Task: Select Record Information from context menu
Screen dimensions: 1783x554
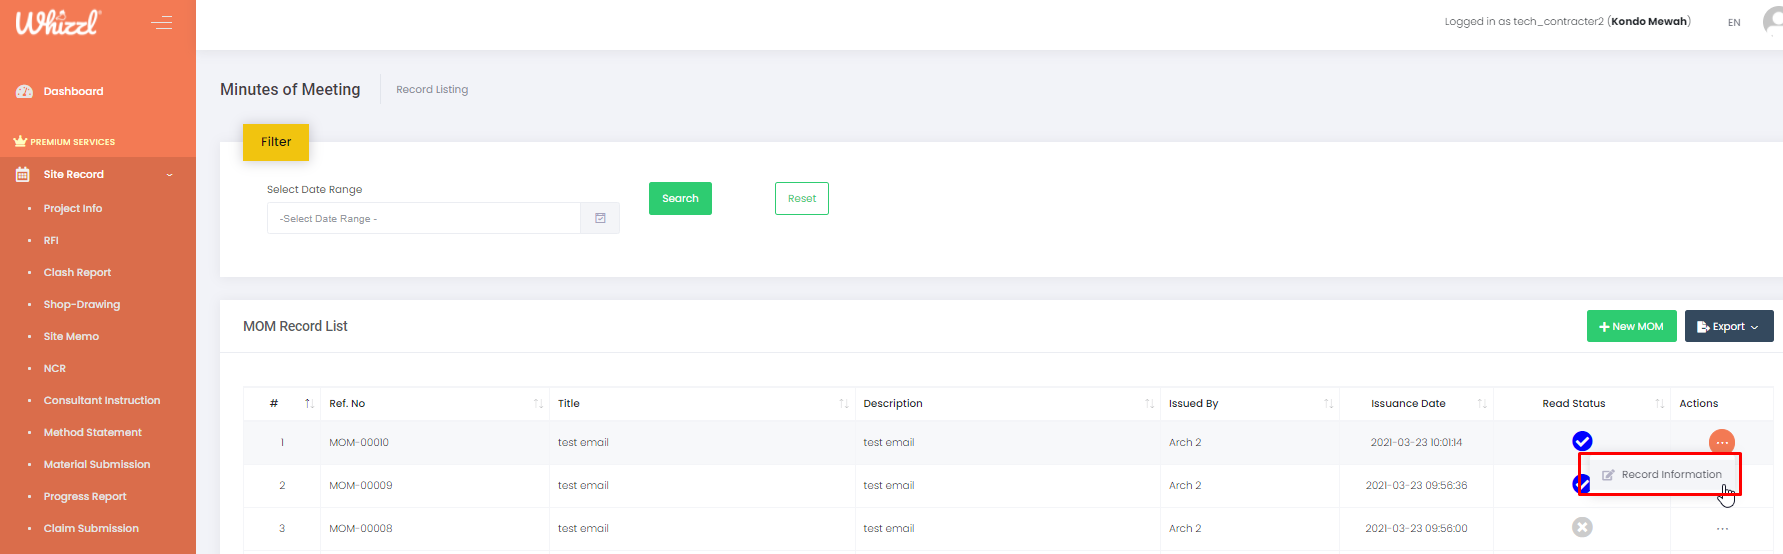Action: tap(1670, 475)
